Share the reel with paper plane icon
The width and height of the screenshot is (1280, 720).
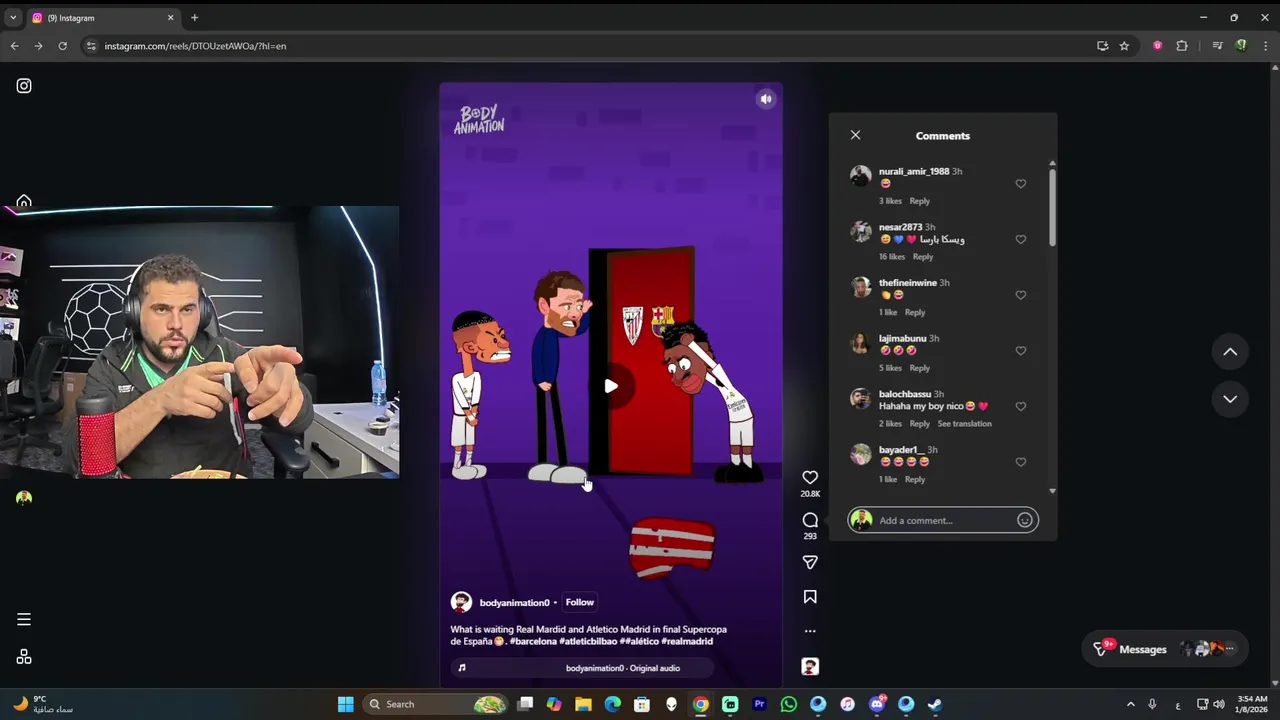[810, 563]
